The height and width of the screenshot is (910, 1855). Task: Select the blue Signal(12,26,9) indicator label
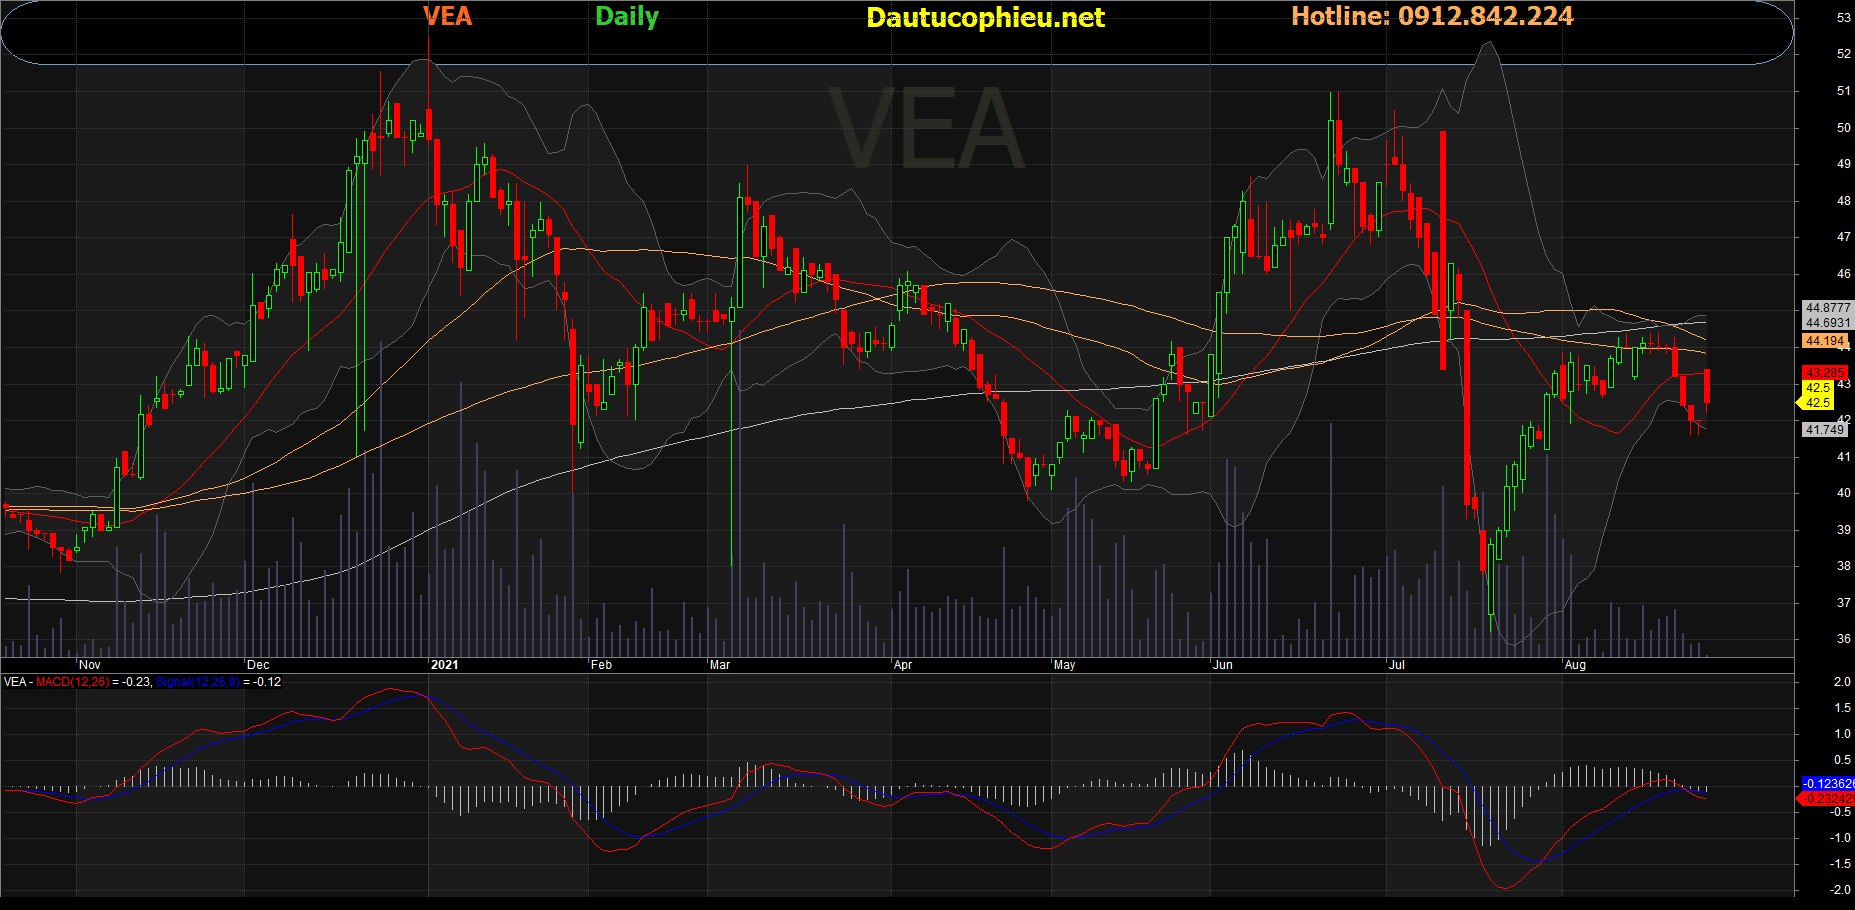click(198, 682)
